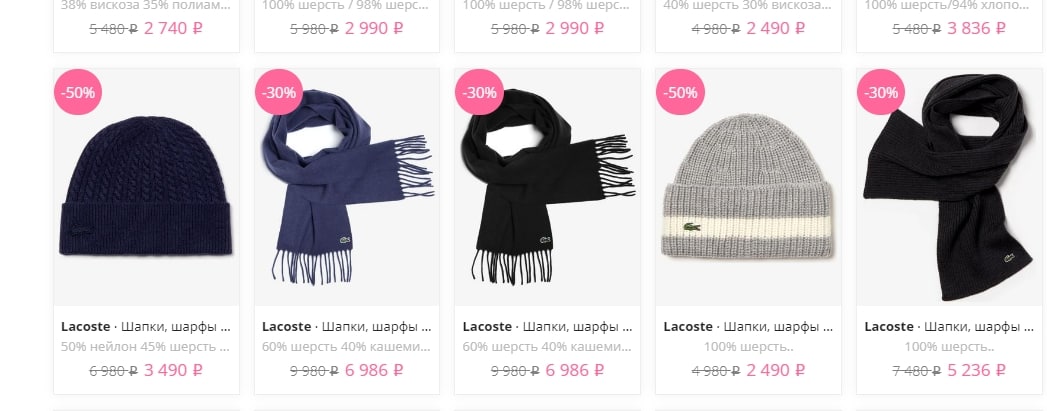
Task: Click the 5 236 ₽ sale price
Action: click(976, 370)
